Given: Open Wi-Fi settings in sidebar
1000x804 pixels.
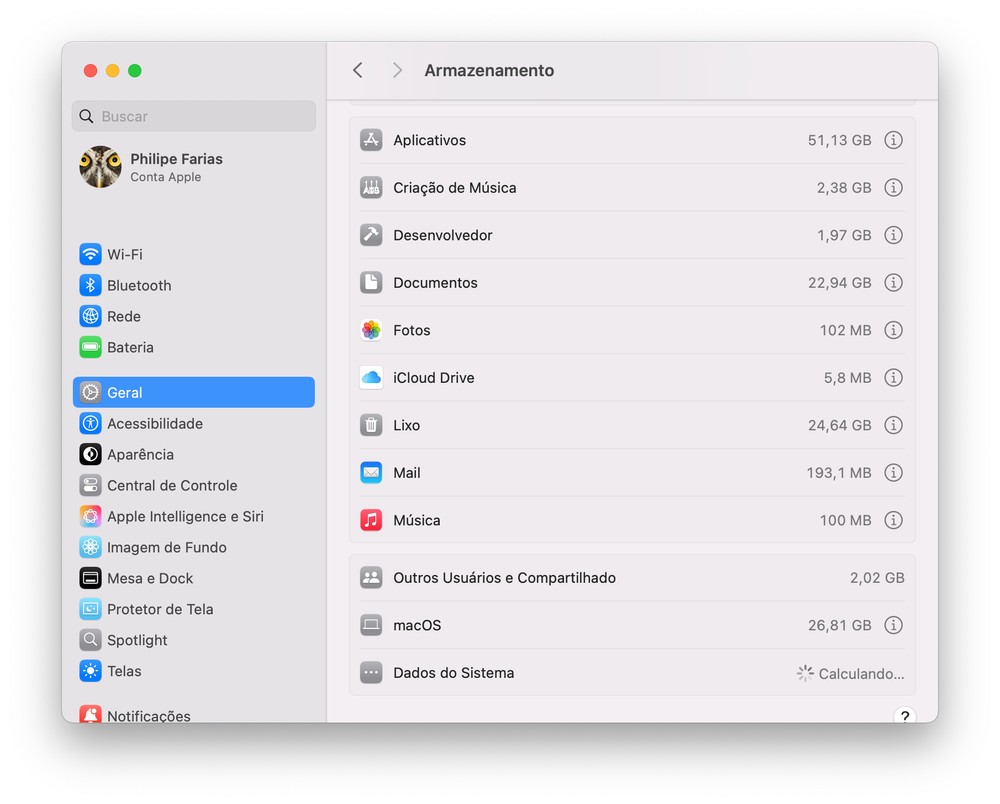Looking at the screenshot, I should (x=124, y=254).
